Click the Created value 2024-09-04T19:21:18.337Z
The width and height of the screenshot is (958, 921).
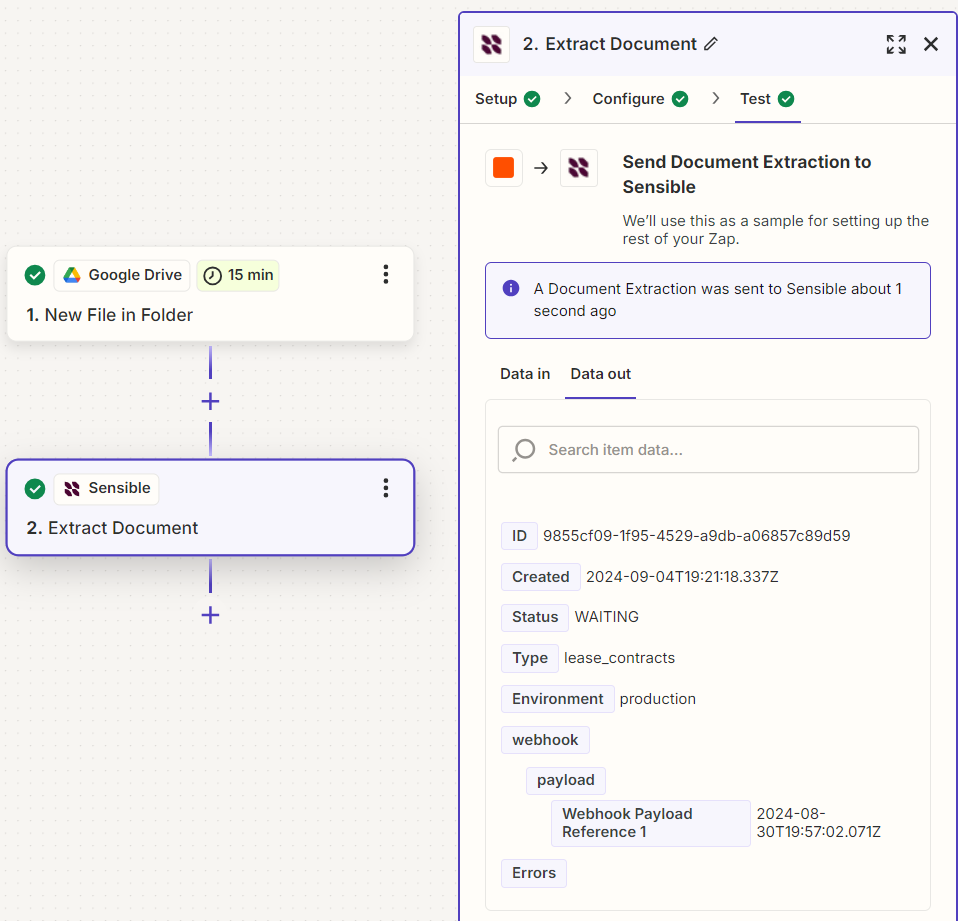(682, 577)
